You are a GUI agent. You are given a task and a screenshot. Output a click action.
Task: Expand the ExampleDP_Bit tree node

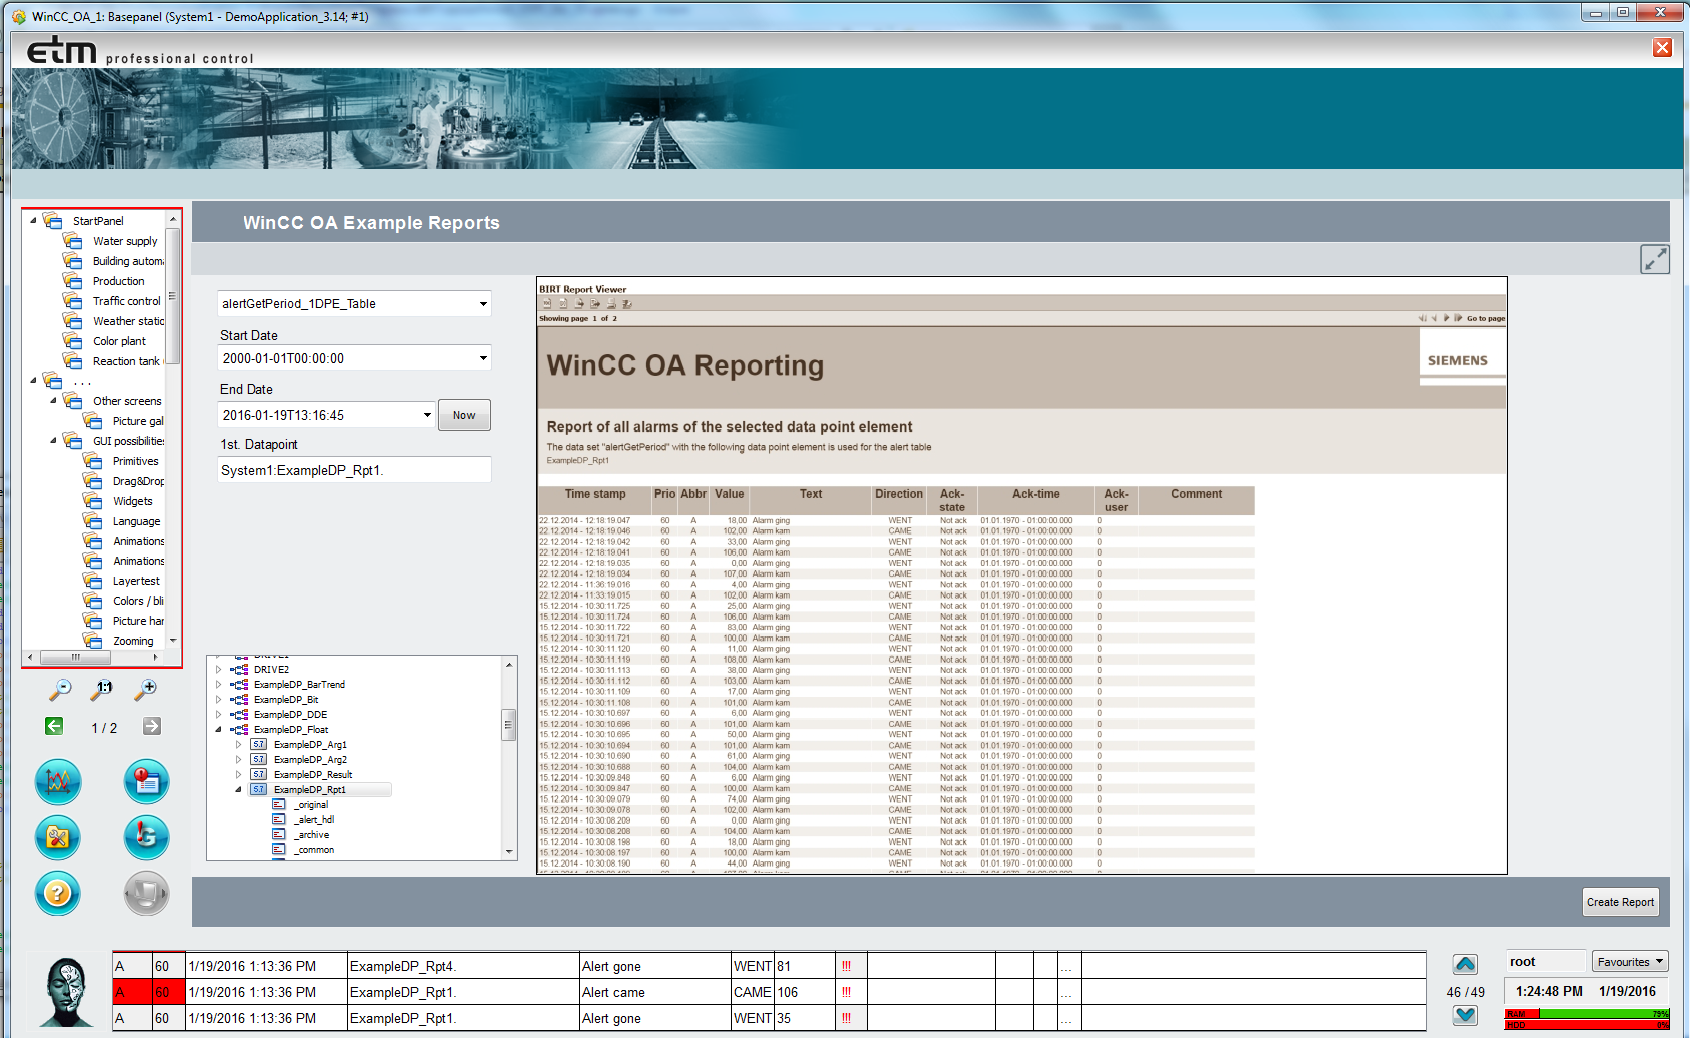pos(219,700)
